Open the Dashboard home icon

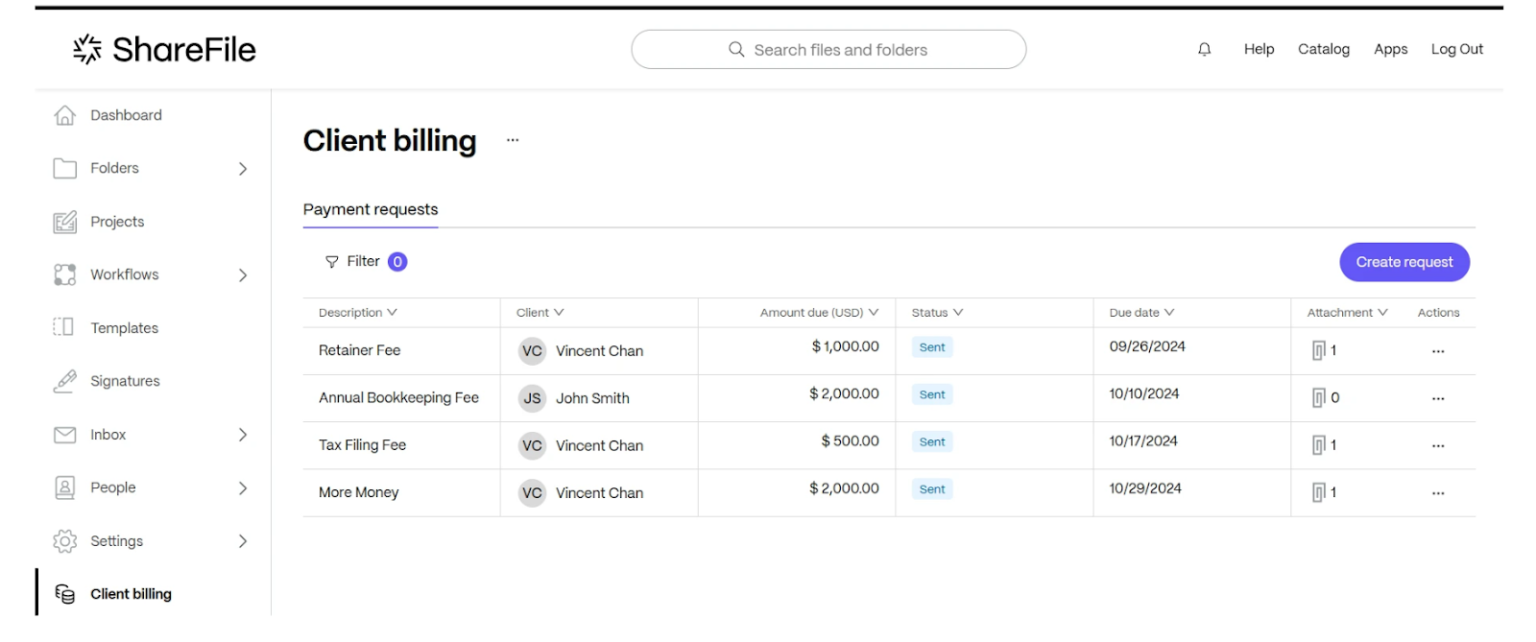pos(65,116)
